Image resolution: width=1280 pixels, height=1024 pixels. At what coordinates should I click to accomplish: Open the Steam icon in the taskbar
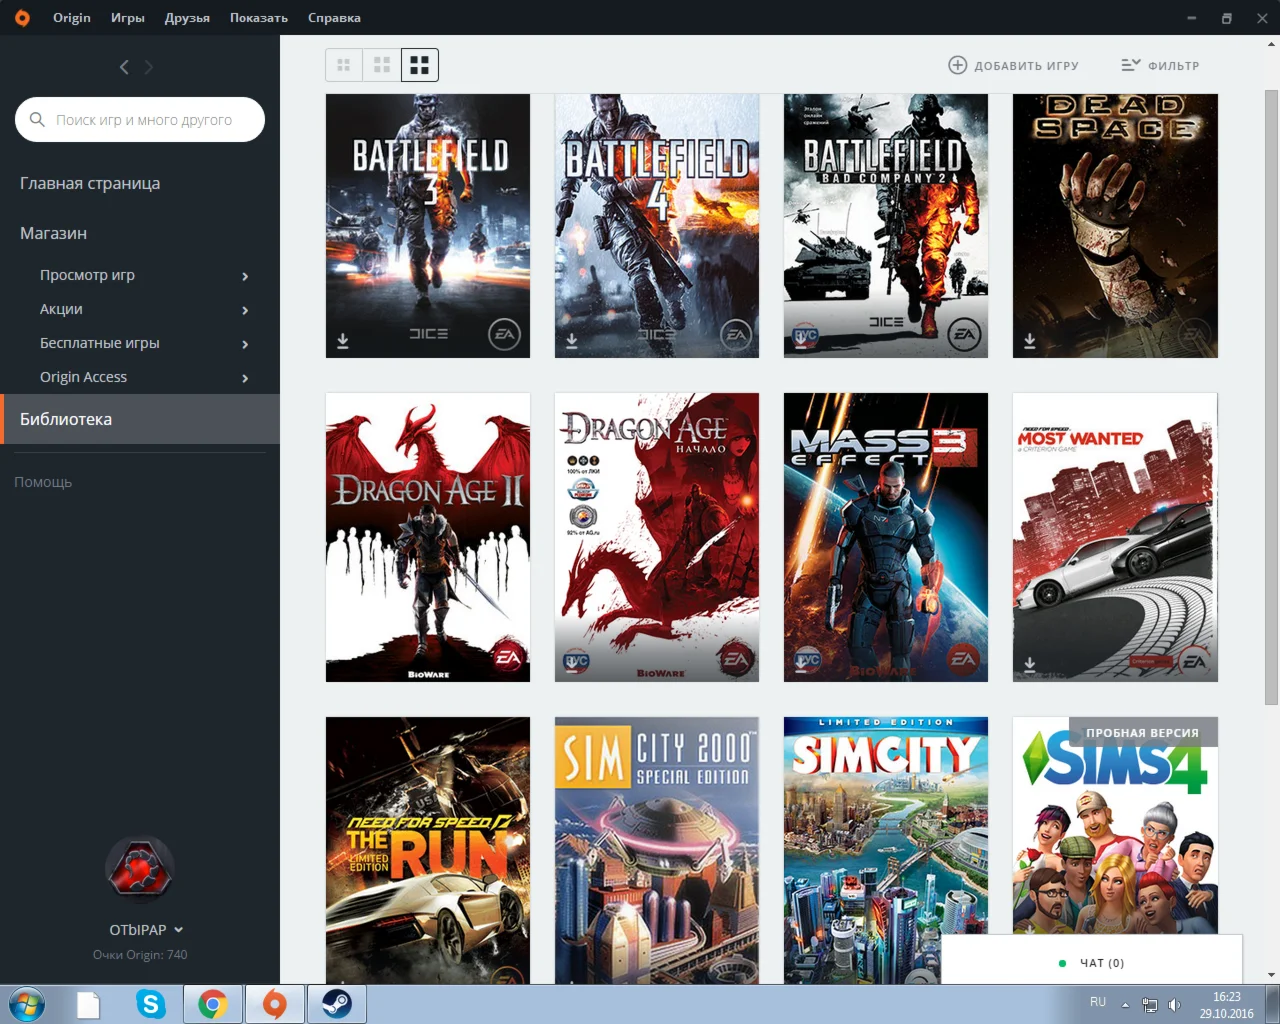(336, 1004)
